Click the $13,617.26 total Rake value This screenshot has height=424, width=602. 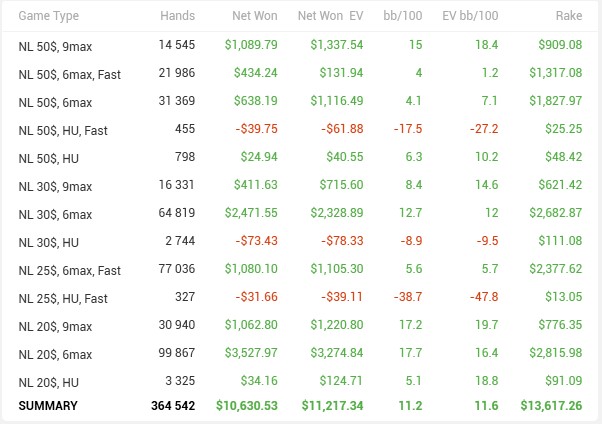tap(551, 406)
